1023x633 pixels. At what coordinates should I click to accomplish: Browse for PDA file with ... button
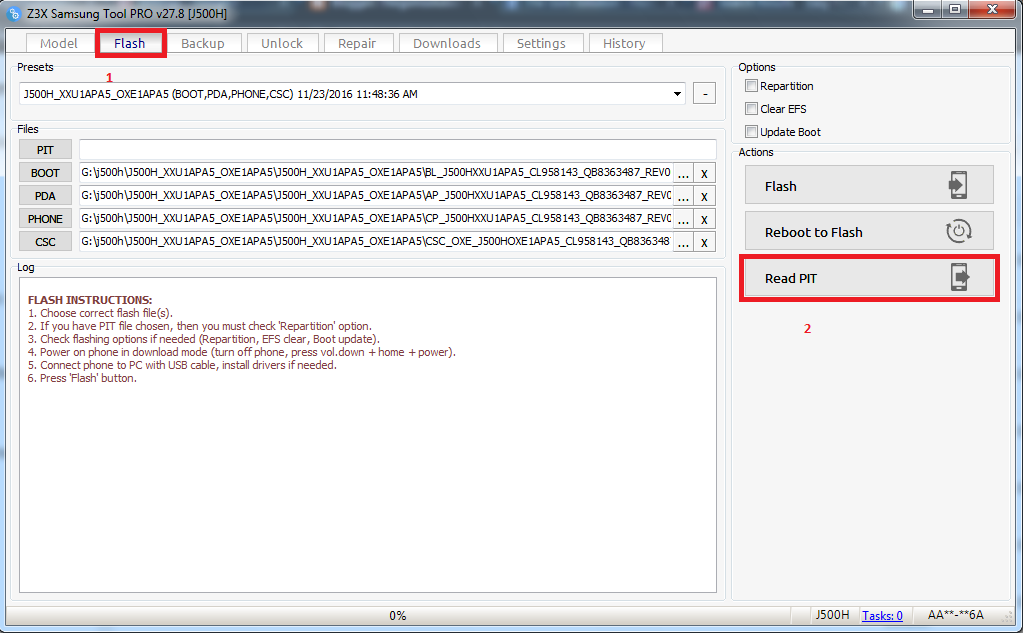click(682, 196)
